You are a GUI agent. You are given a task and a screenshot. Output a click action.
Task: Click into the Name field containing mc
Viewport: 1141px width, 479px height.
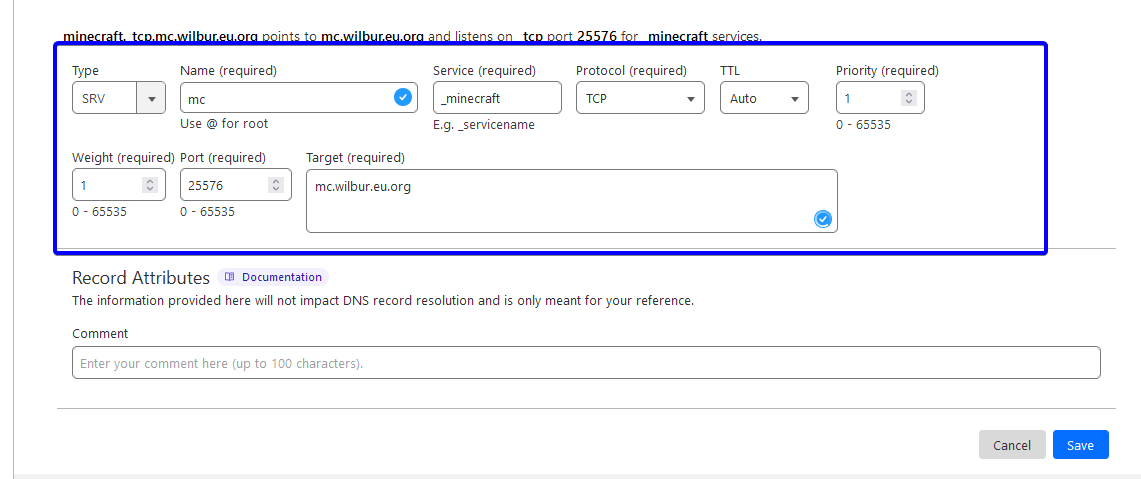(x=285, y=98)
